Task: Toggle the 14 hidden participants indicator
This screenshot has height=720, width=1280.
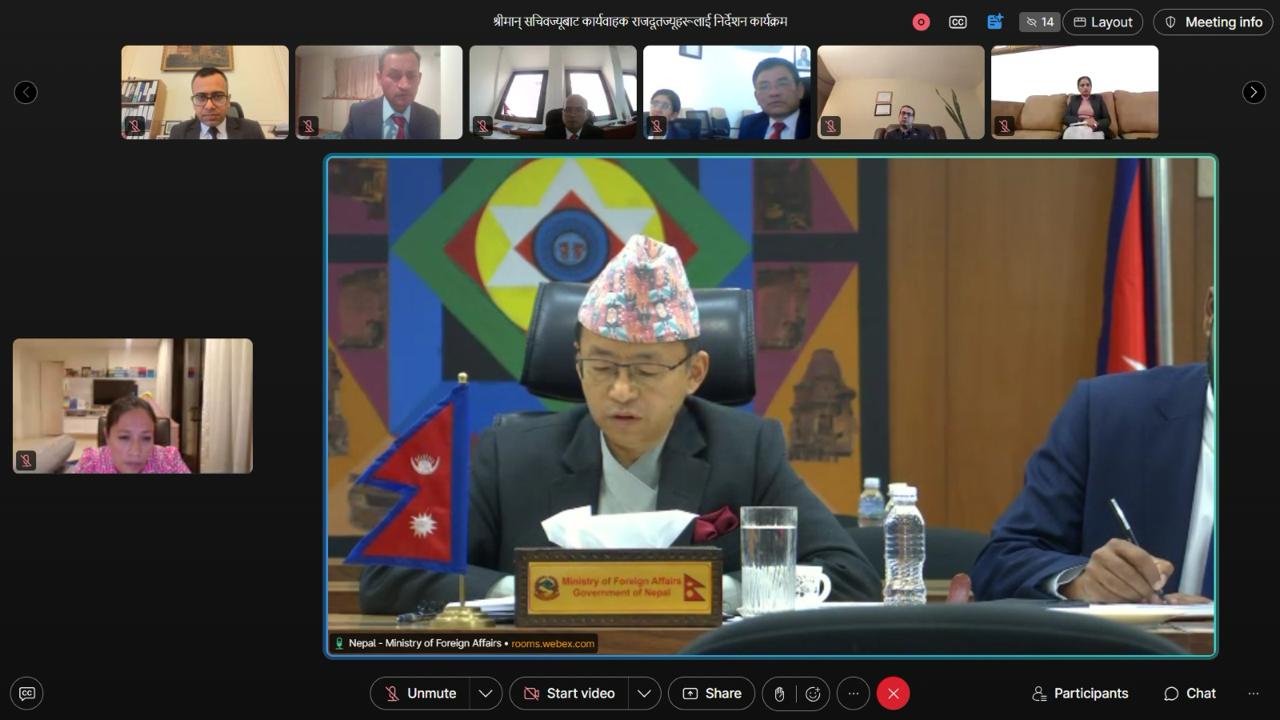Action: pos(1040,22)
